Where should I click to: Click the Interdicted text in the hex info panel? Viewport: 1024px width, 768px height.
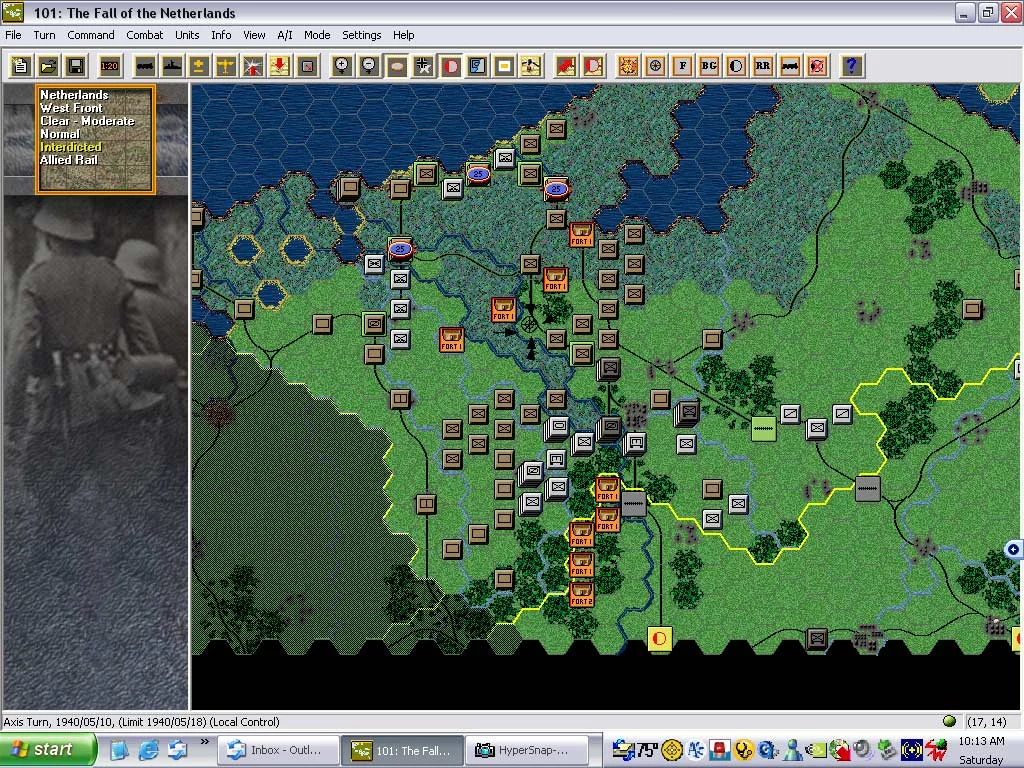(71, 147)
